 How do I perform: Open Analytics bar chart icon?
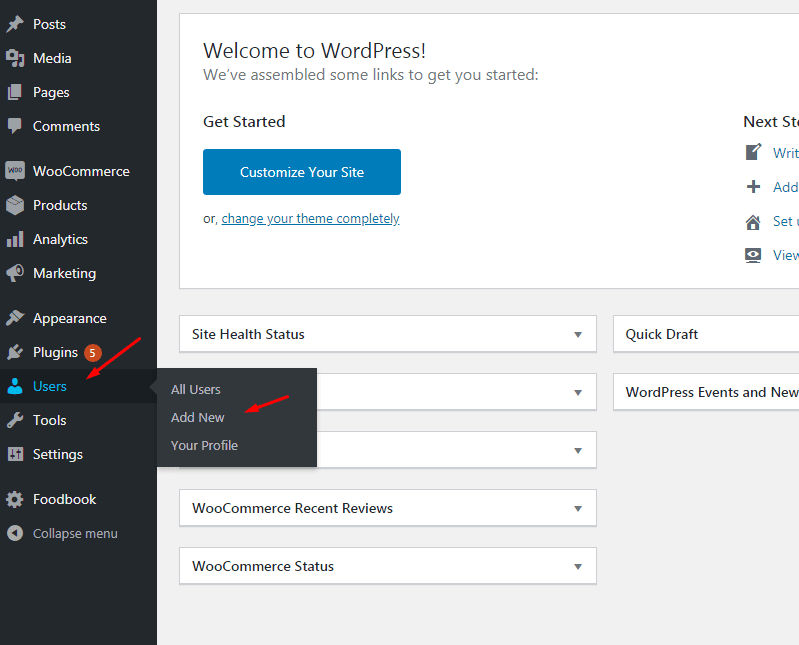click(x=15, y=239)
